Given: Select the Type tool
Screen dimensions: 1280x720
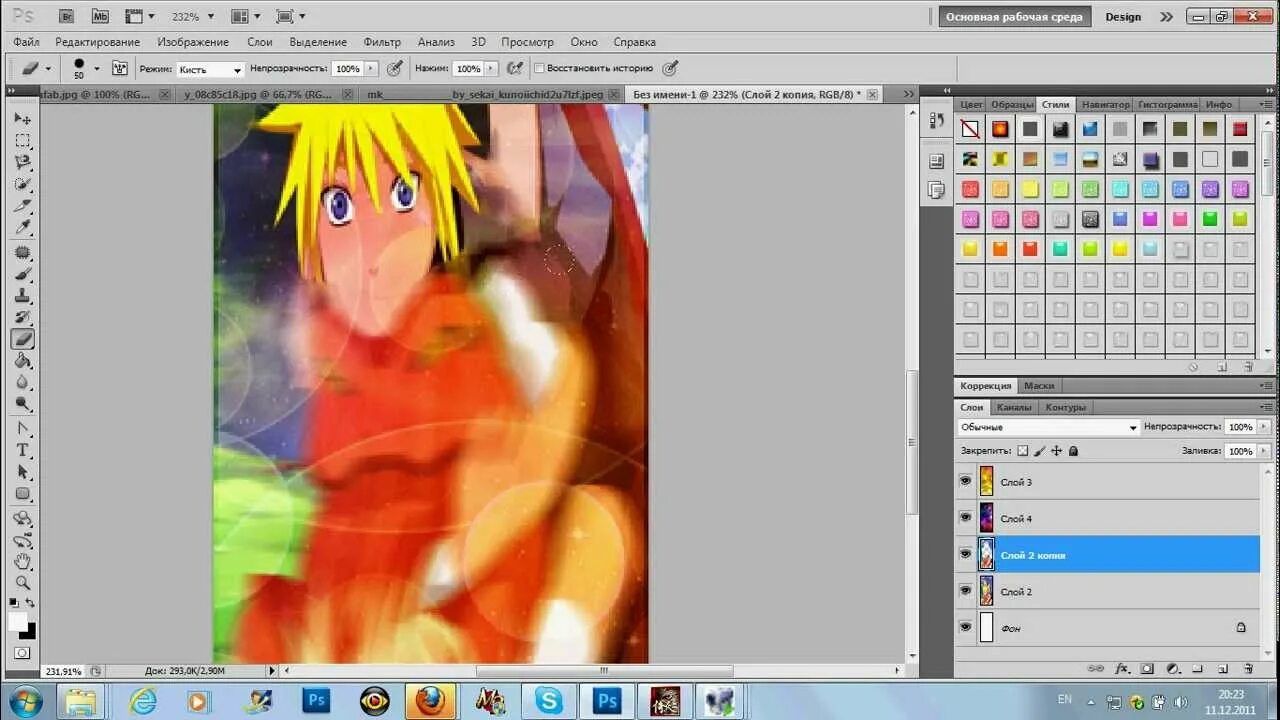Looking at the screenshot, I should pos(22,451).
